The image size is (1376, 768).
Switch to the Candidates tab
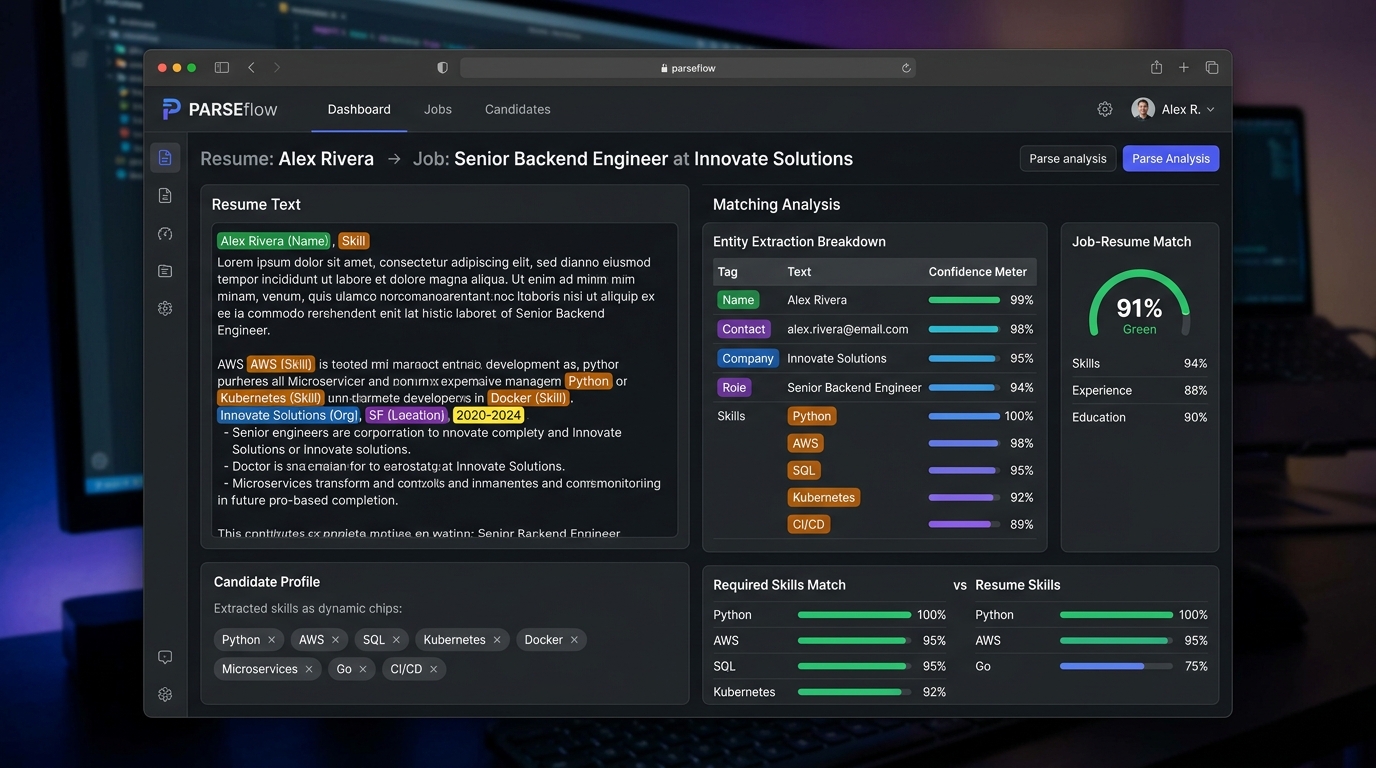tap(518, 109)
